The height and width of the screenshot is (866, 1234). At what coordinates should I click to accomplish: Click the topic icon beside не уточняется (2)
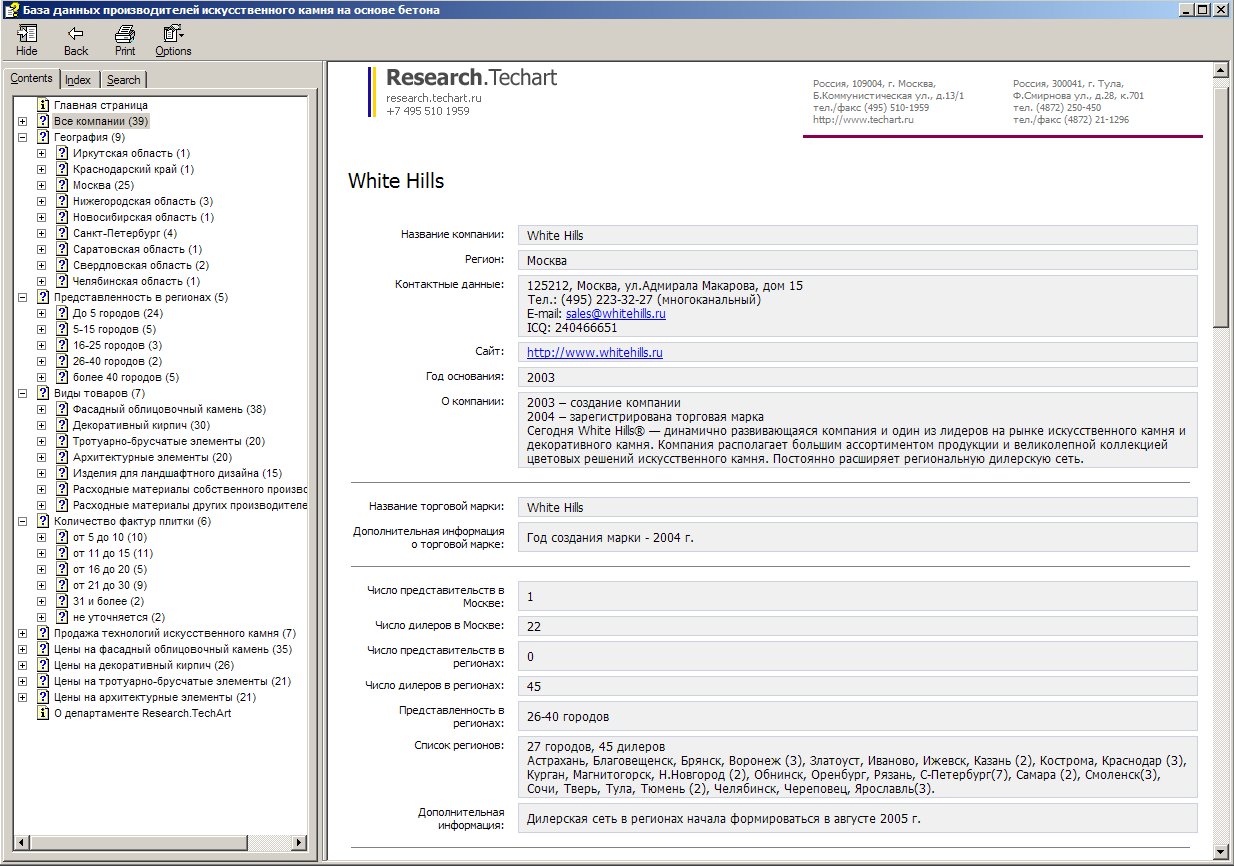(62, 617)
